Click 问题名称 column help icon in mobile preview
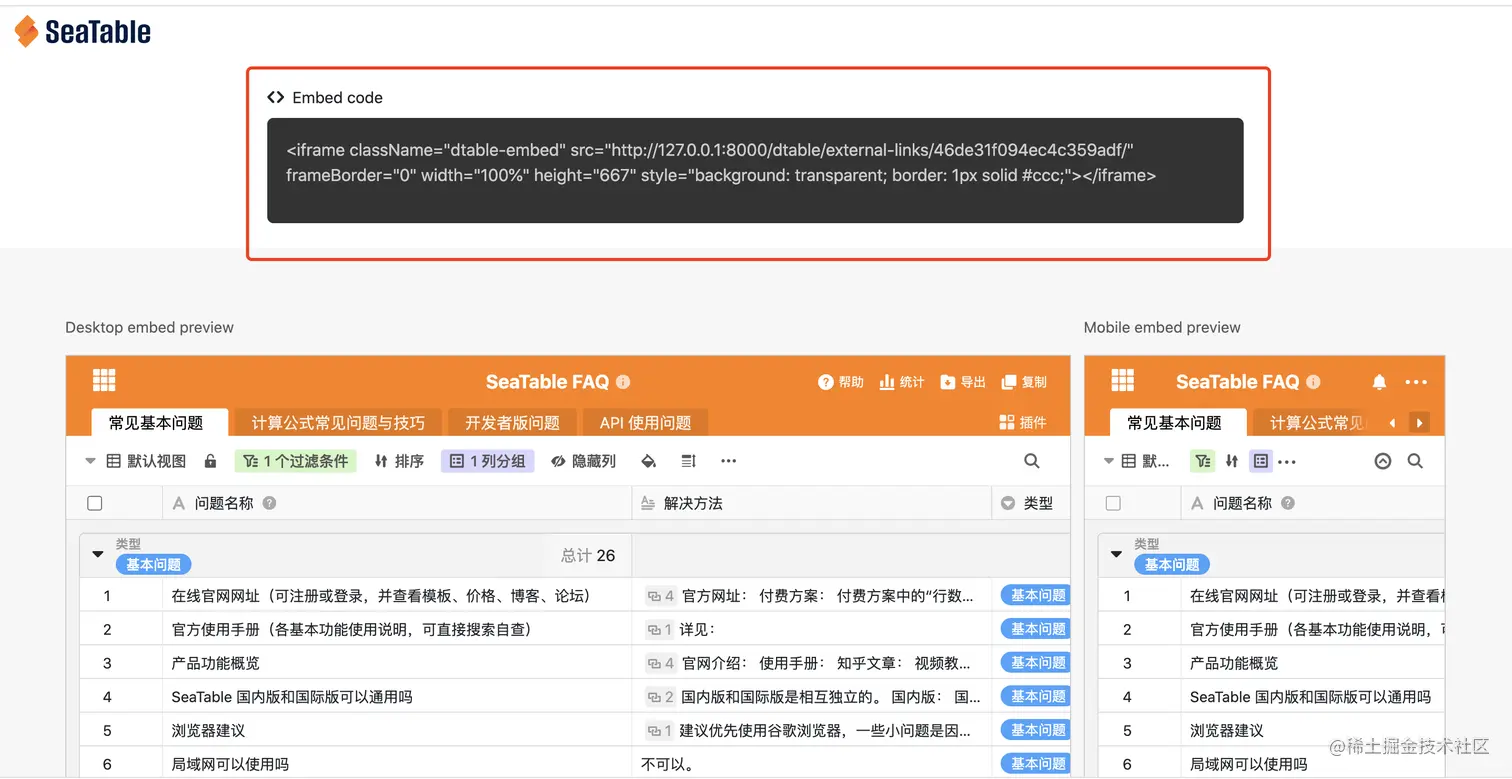This screenshot has height=779, width=1512. (x=1288, y=503)
